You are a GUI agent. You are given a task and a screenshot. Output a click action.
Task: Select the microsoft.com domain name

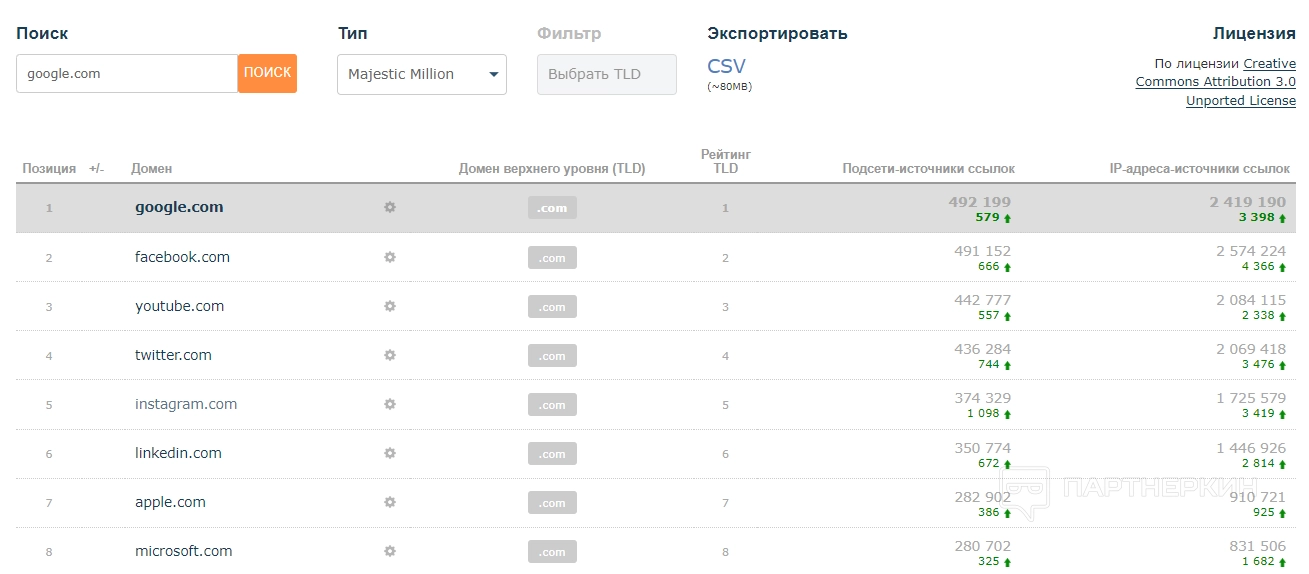click(183, 551)
